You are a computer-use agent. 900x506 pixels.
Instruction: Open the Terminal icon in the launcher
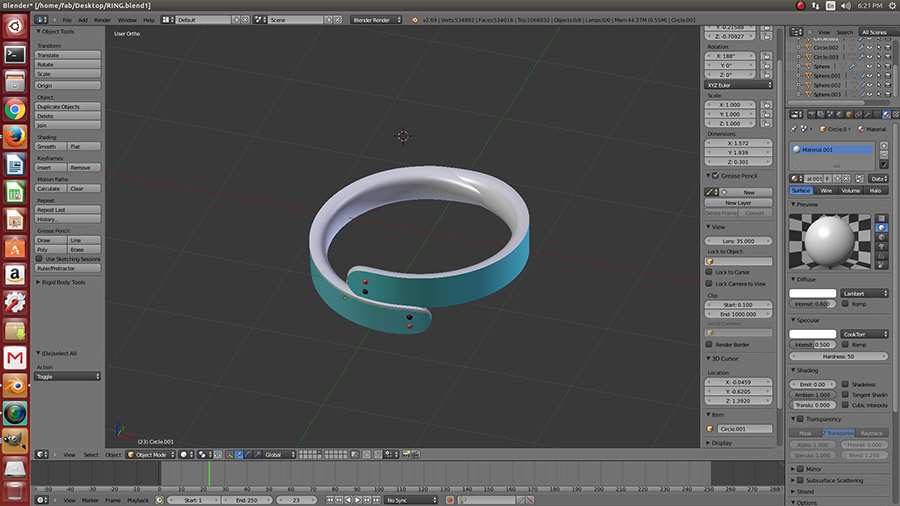14,54
